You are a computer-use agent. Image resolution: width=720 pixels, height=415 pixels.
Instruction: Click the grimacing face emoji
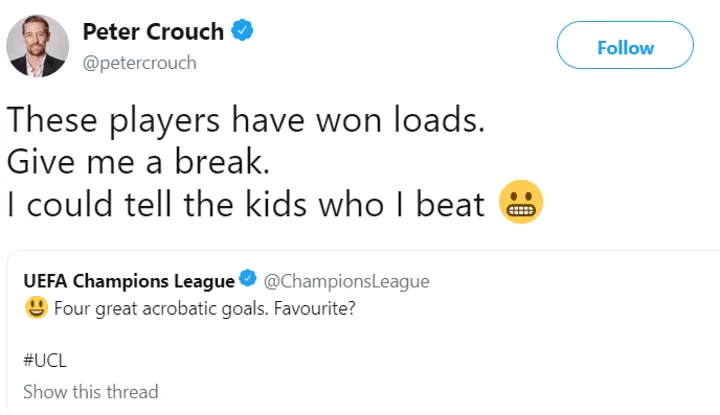[521, 202]
